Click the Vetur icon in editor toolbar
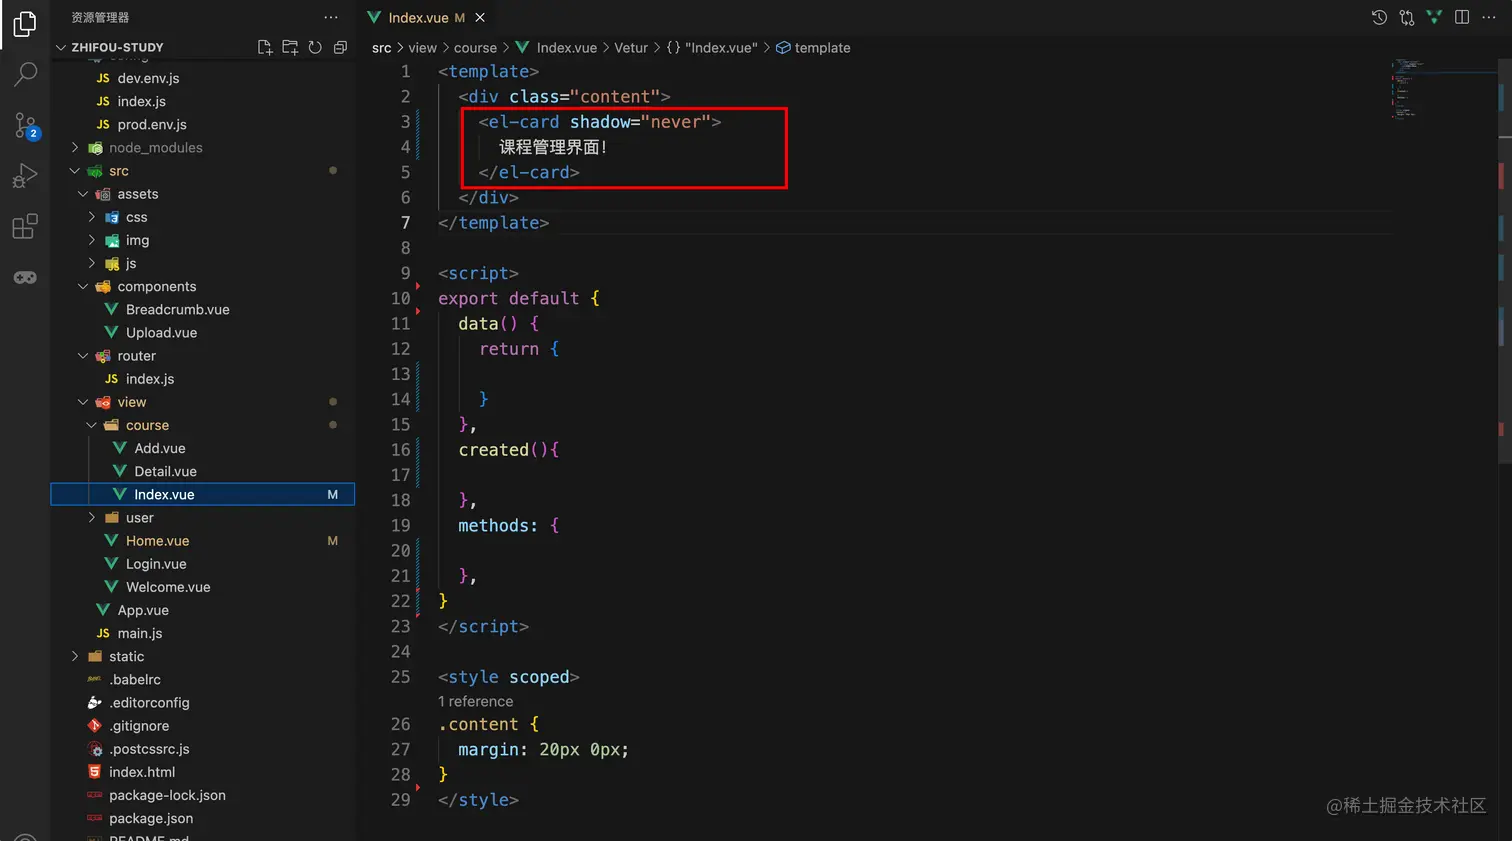This screenshot has width=1512, height=841. pyautogui.click(x=1434, y=17)
